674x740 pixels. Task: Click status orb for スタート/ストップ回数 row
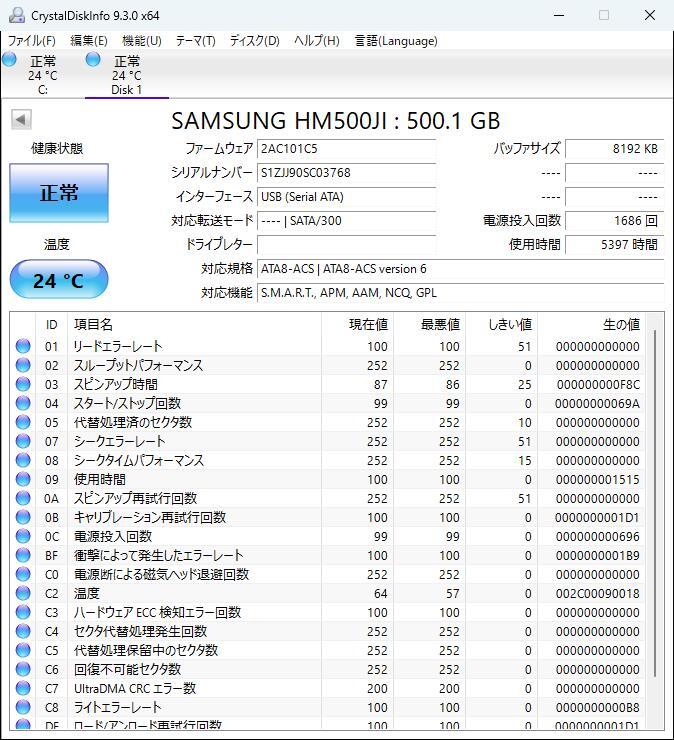[23, 403]
